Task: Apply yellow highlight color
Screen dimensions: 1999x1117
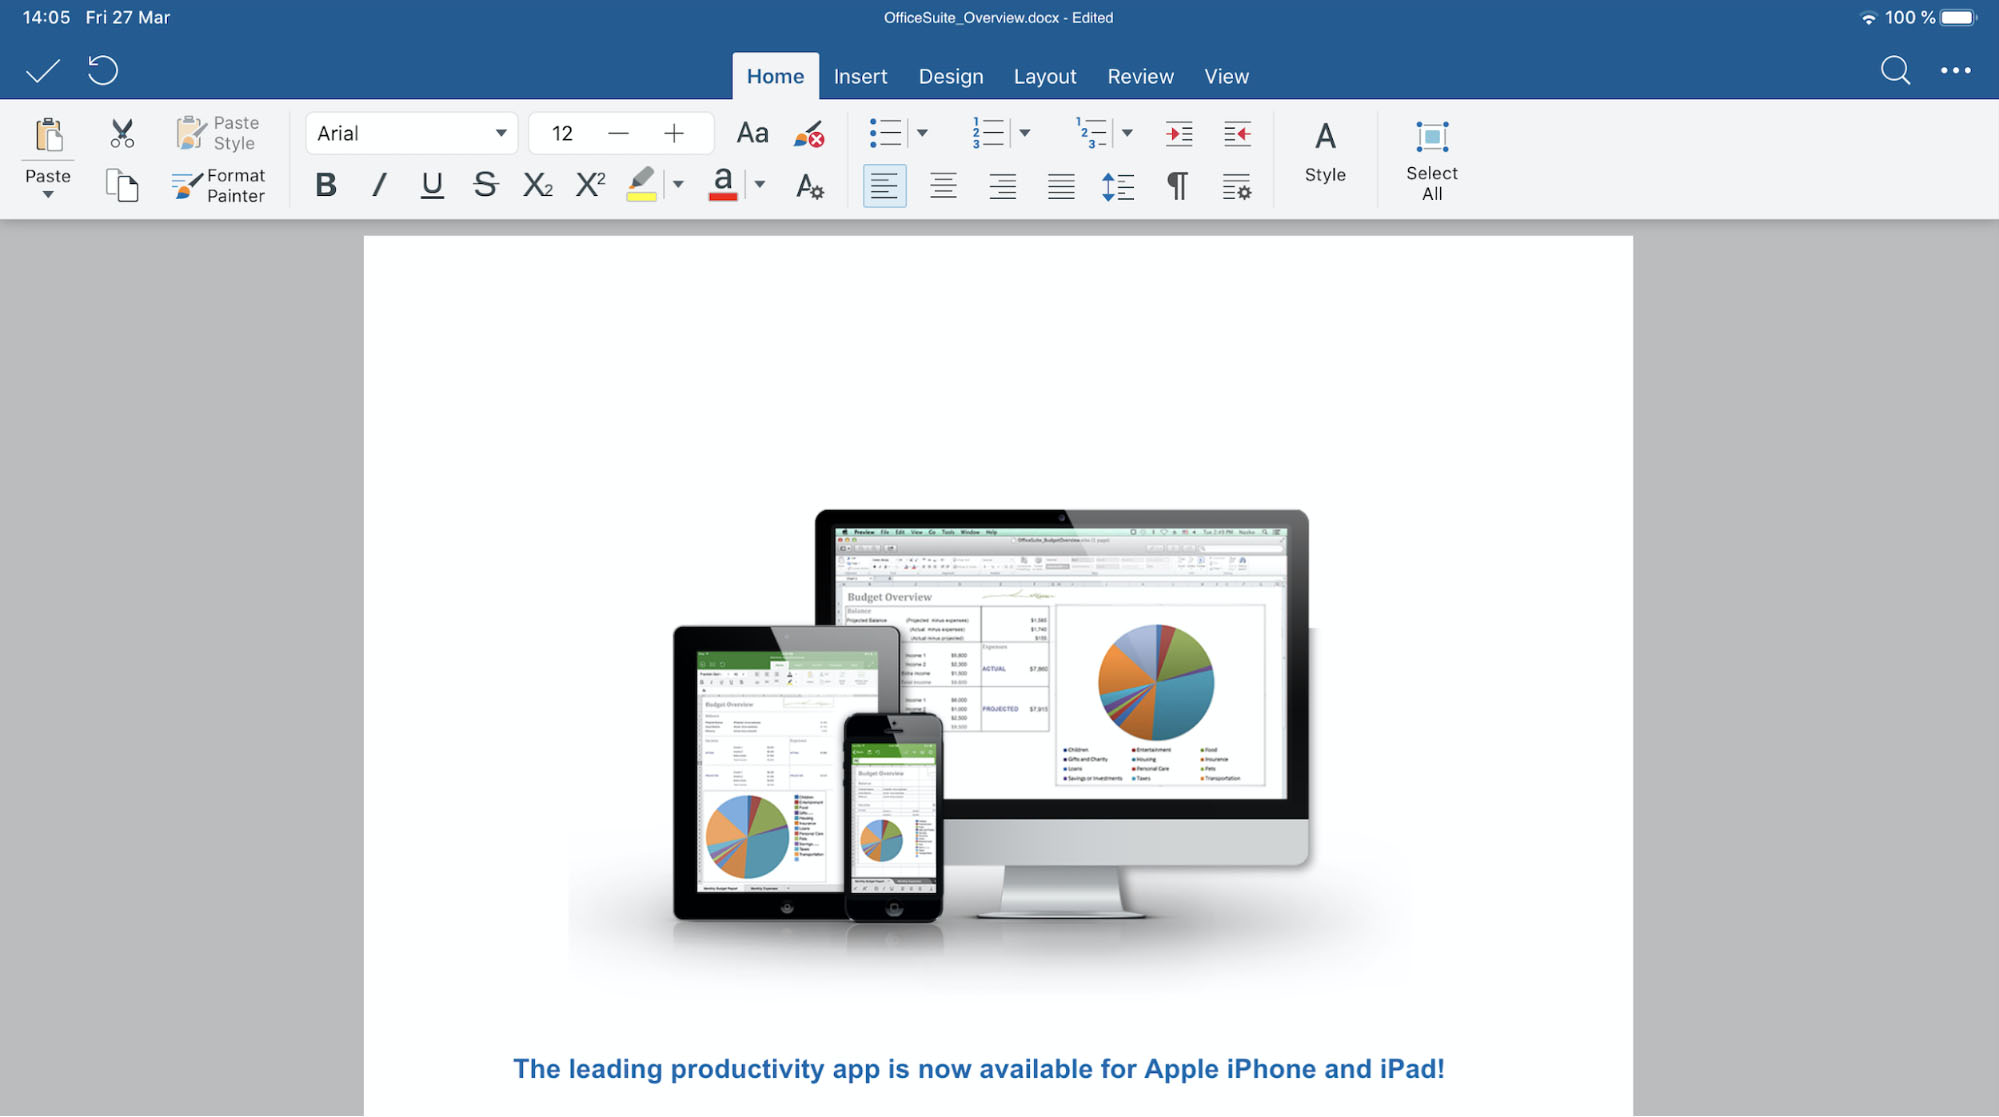Action: (642, 185)
